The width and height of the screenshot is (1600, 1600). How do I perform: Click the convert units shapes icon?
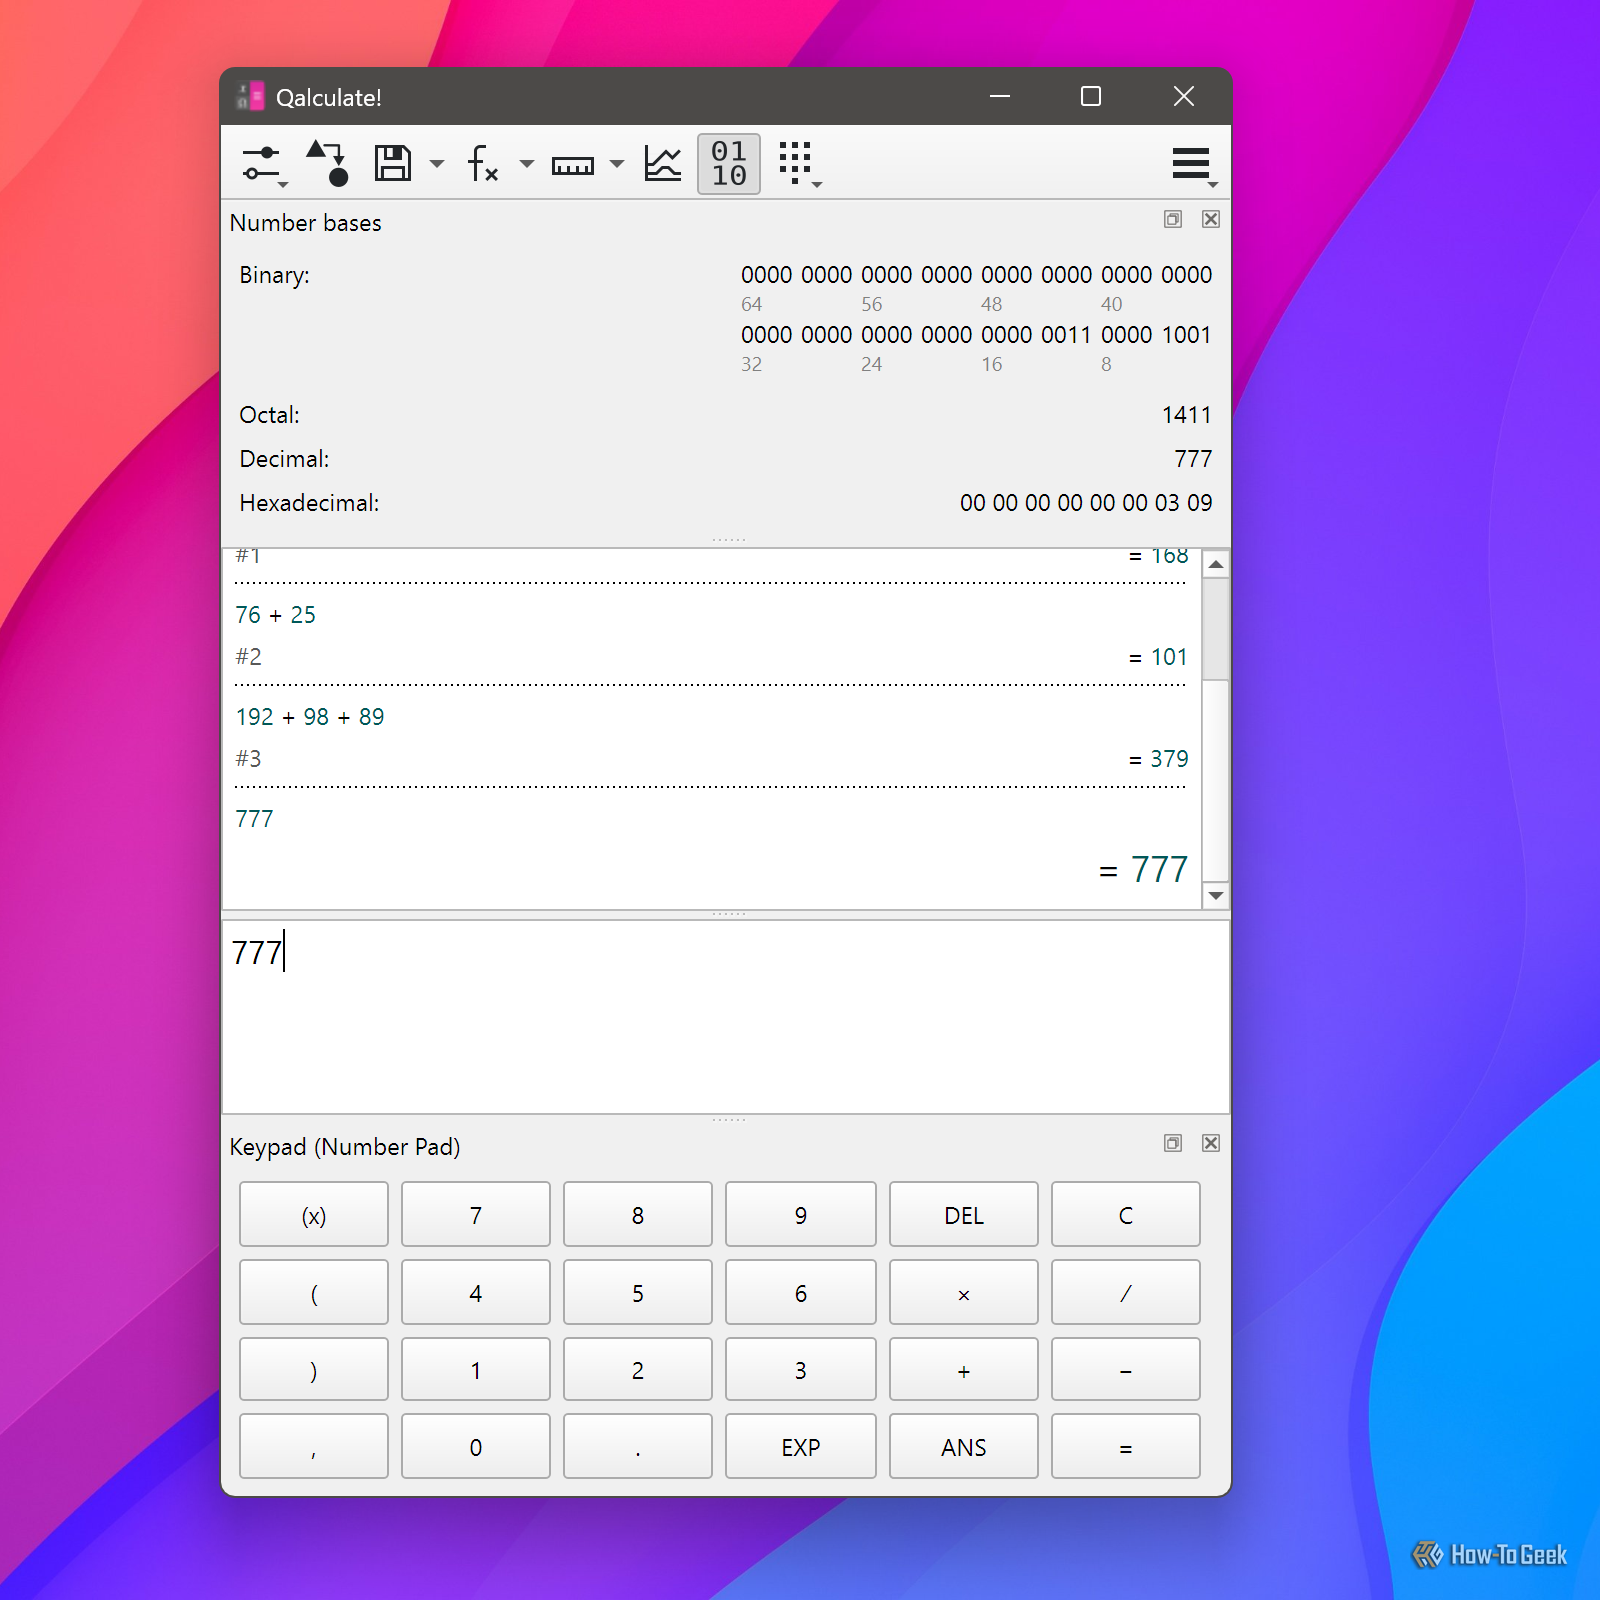pos(327,163)
